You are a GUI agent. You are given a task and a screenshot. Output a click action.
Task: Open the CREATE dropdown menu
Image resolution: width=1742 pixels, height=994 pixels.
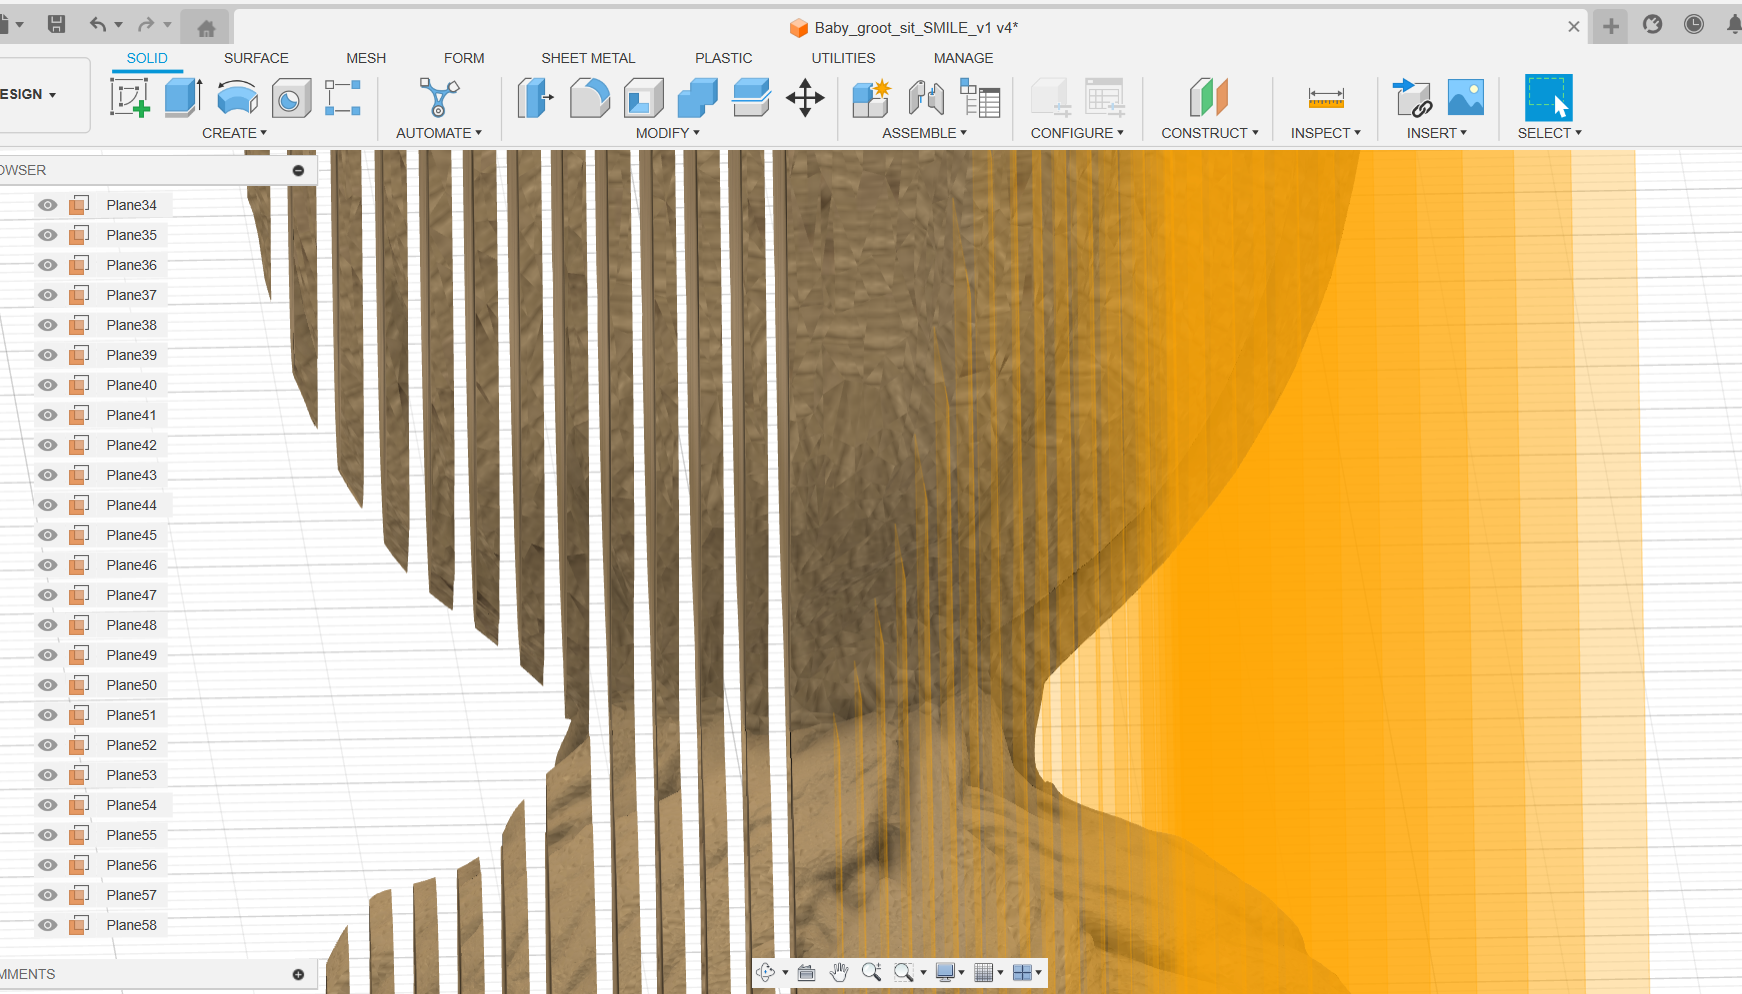point(235,133)
